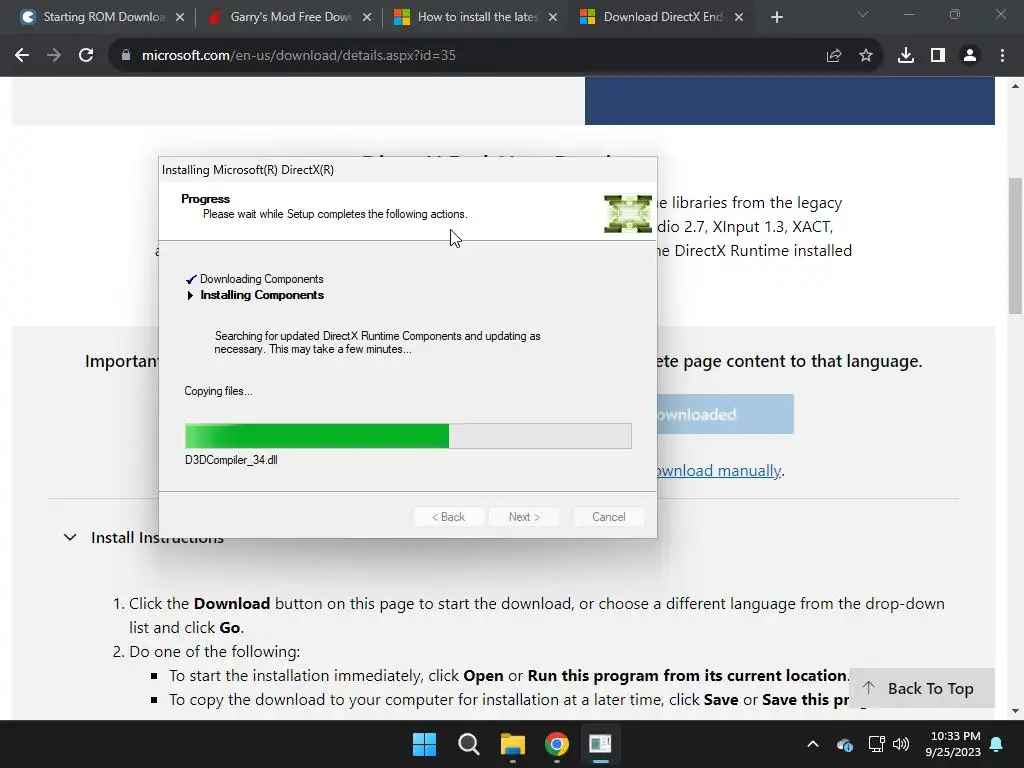Click the Downloading Components checkmark
1024x768 pixels.
point(191,280)
